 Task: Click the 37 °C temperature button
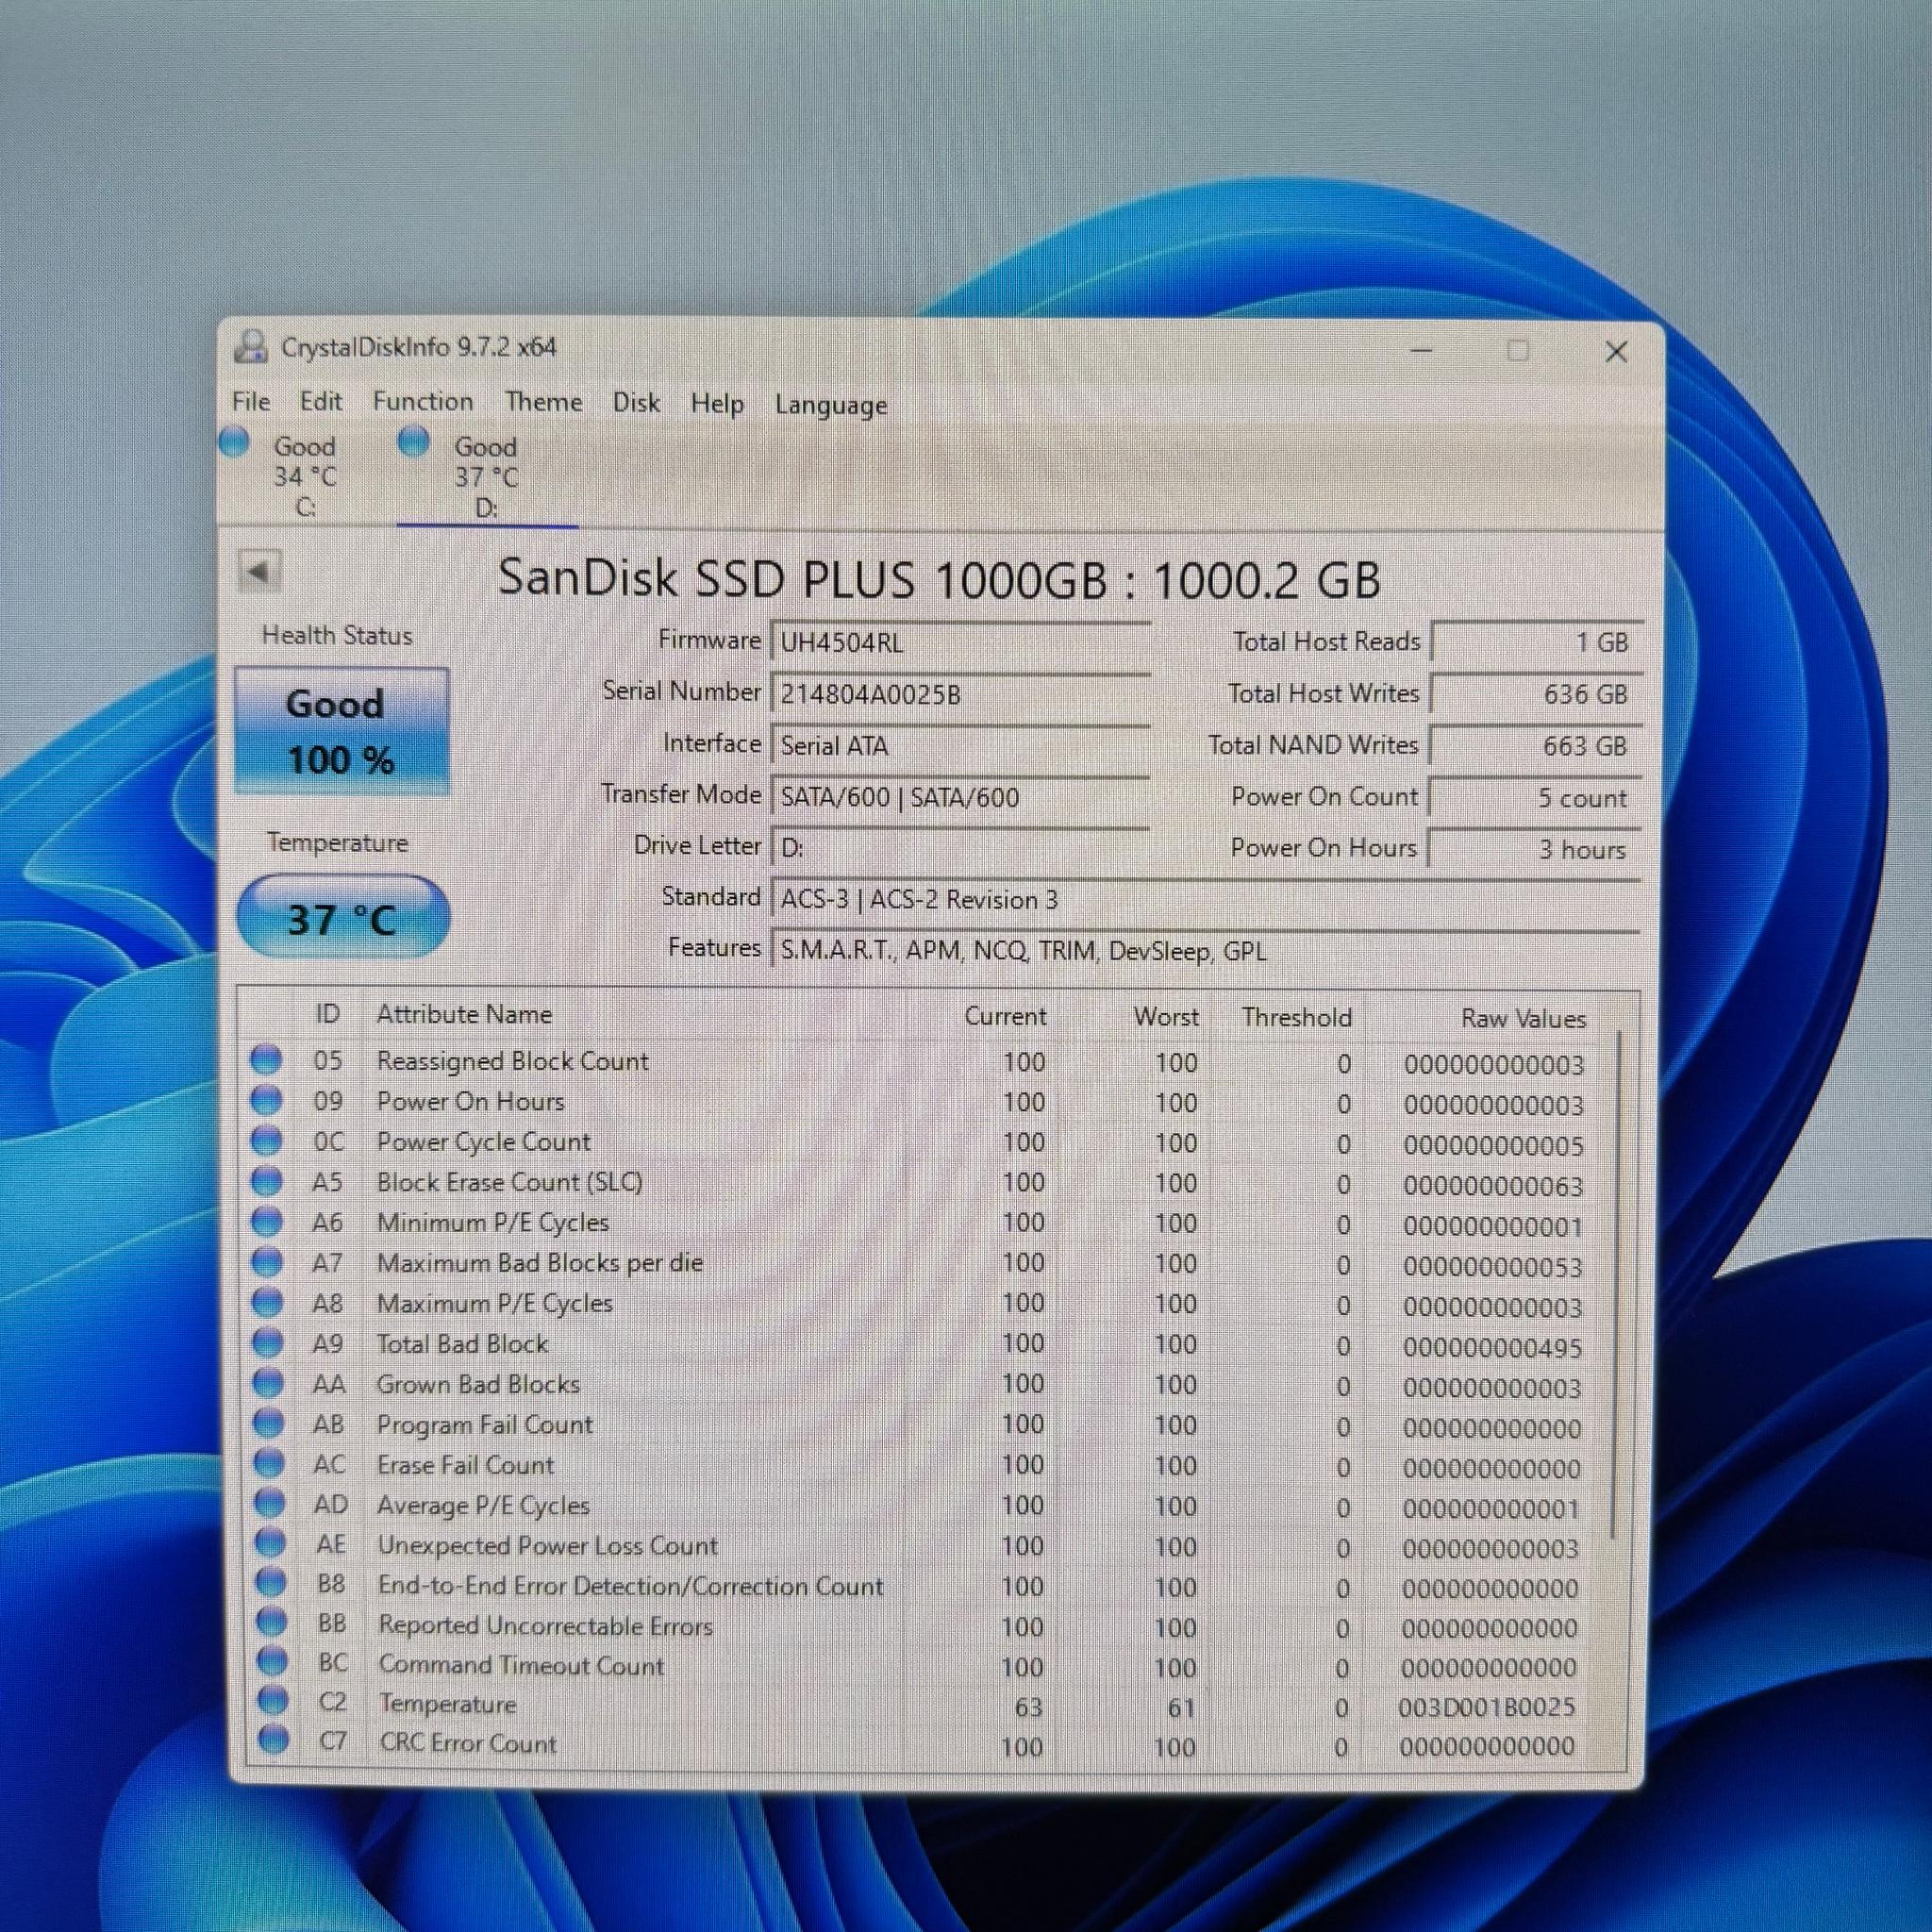click(x=342, y=918)
